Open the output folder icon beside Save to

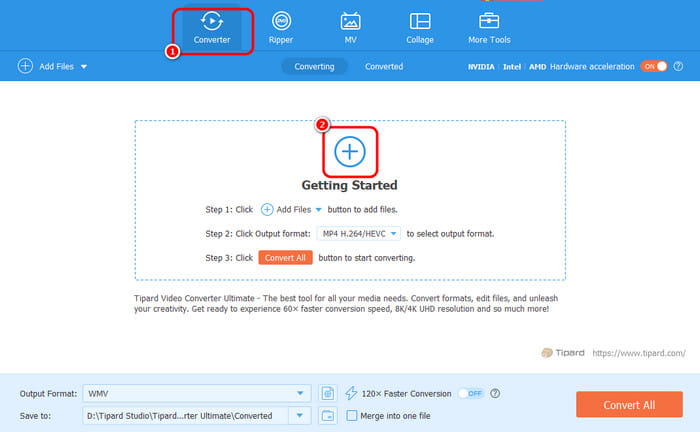[328, 415]
